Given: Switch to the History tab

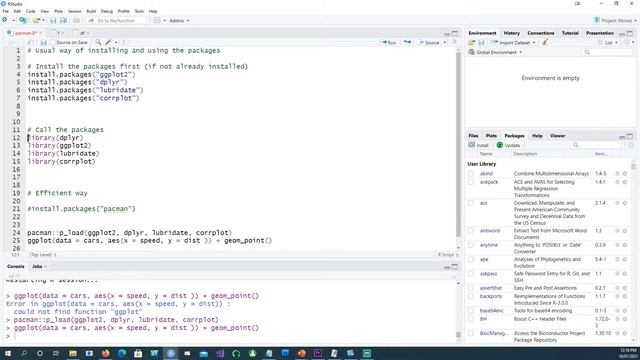Looking at the screenshot, I should (511, 33).
